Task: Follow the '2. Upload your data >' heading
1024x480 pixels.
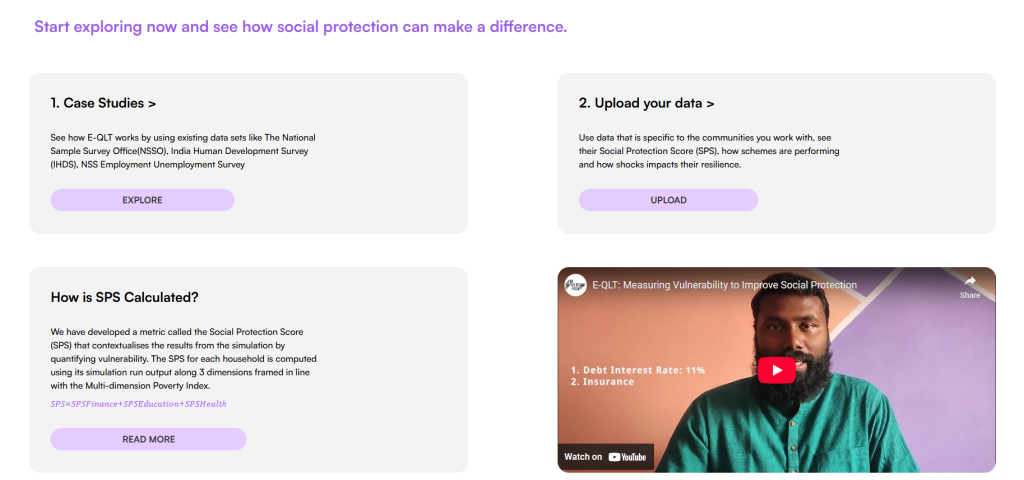Action: tap(646, 103)
